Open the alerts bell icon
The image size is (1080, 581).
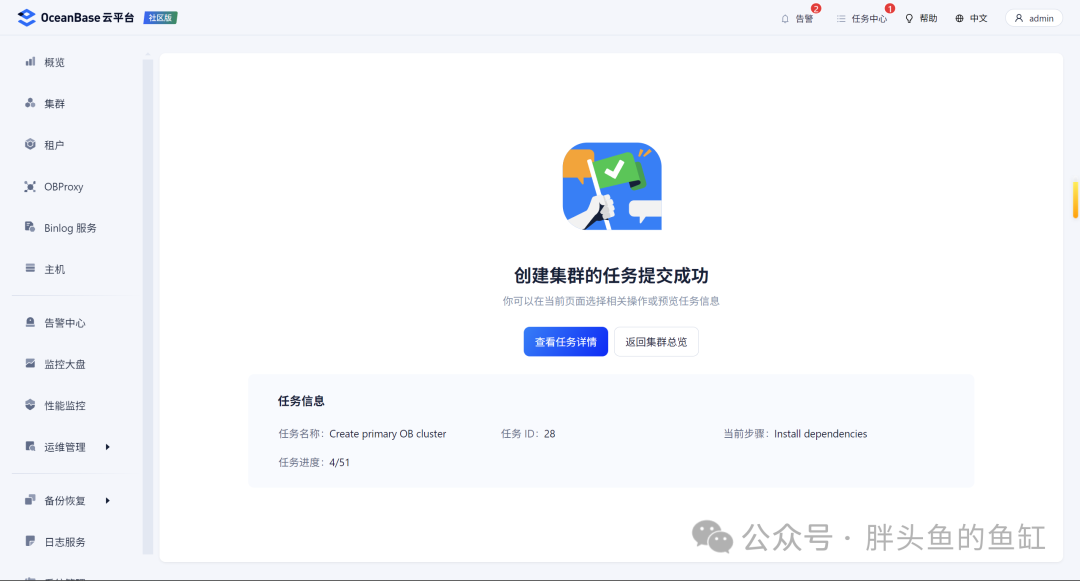point(785,19)
